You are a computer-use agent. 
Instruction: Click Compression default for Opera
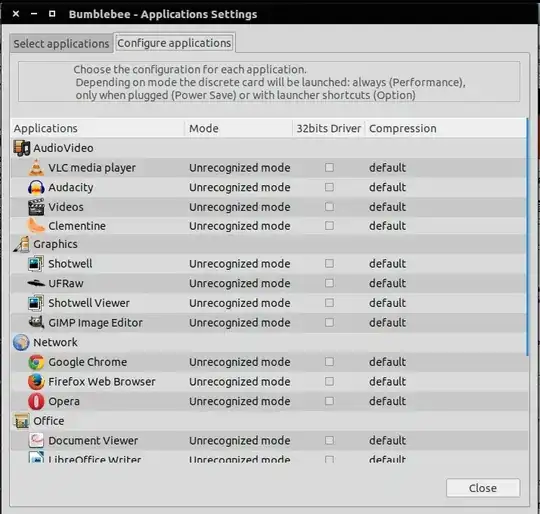coord(387,401)
